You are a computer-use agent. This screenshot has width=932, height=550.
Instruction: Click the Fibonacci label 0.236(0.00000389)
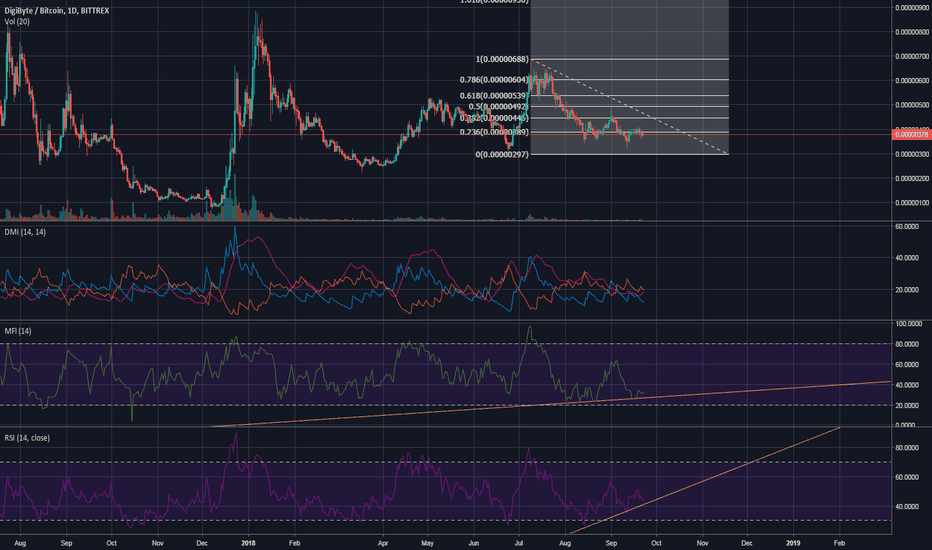pyautogui.click(x=494, y=132)
